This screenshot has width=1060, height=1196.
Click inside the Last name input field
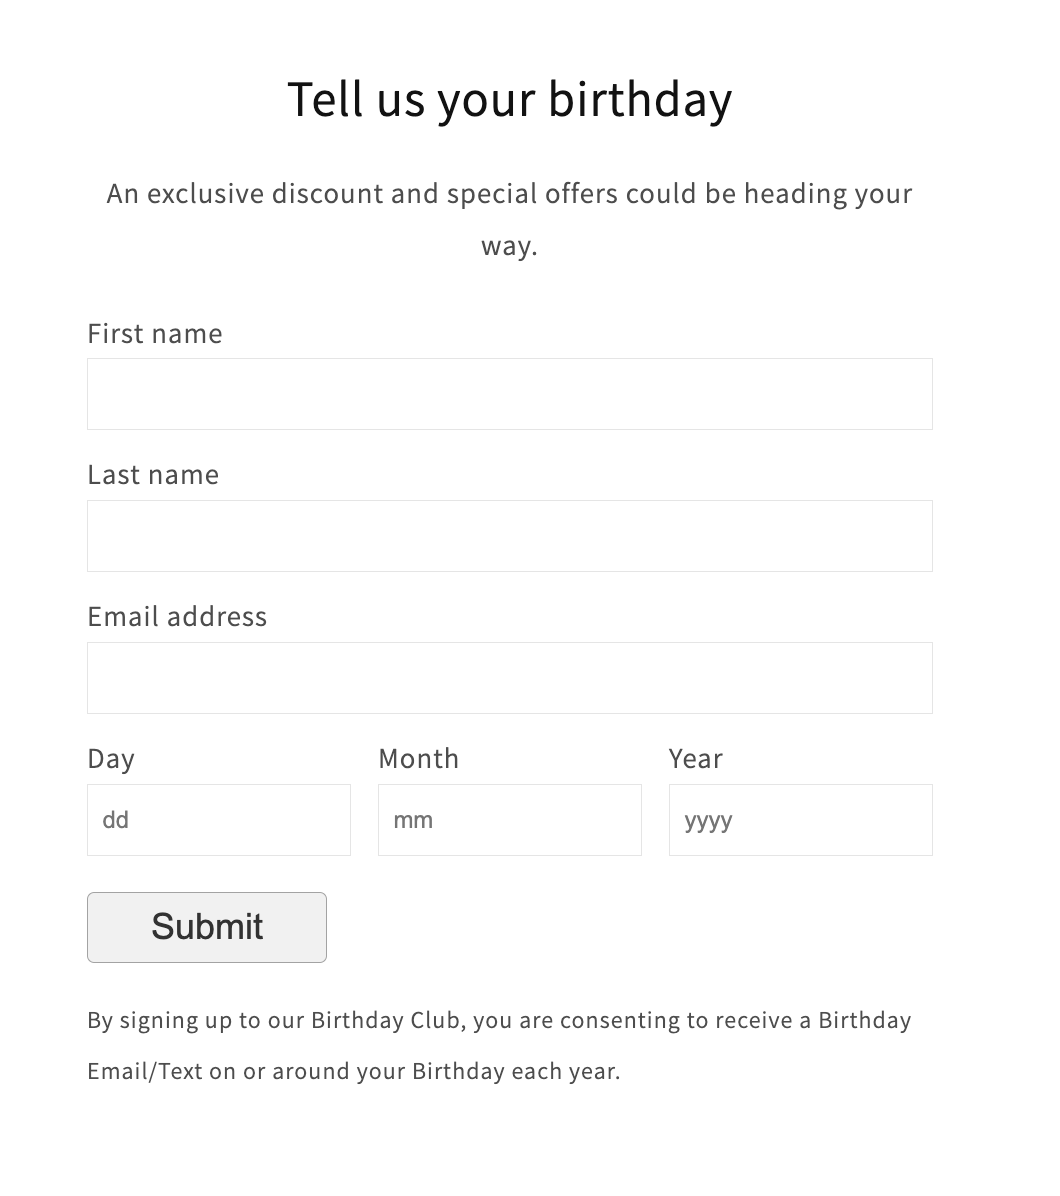510,535
